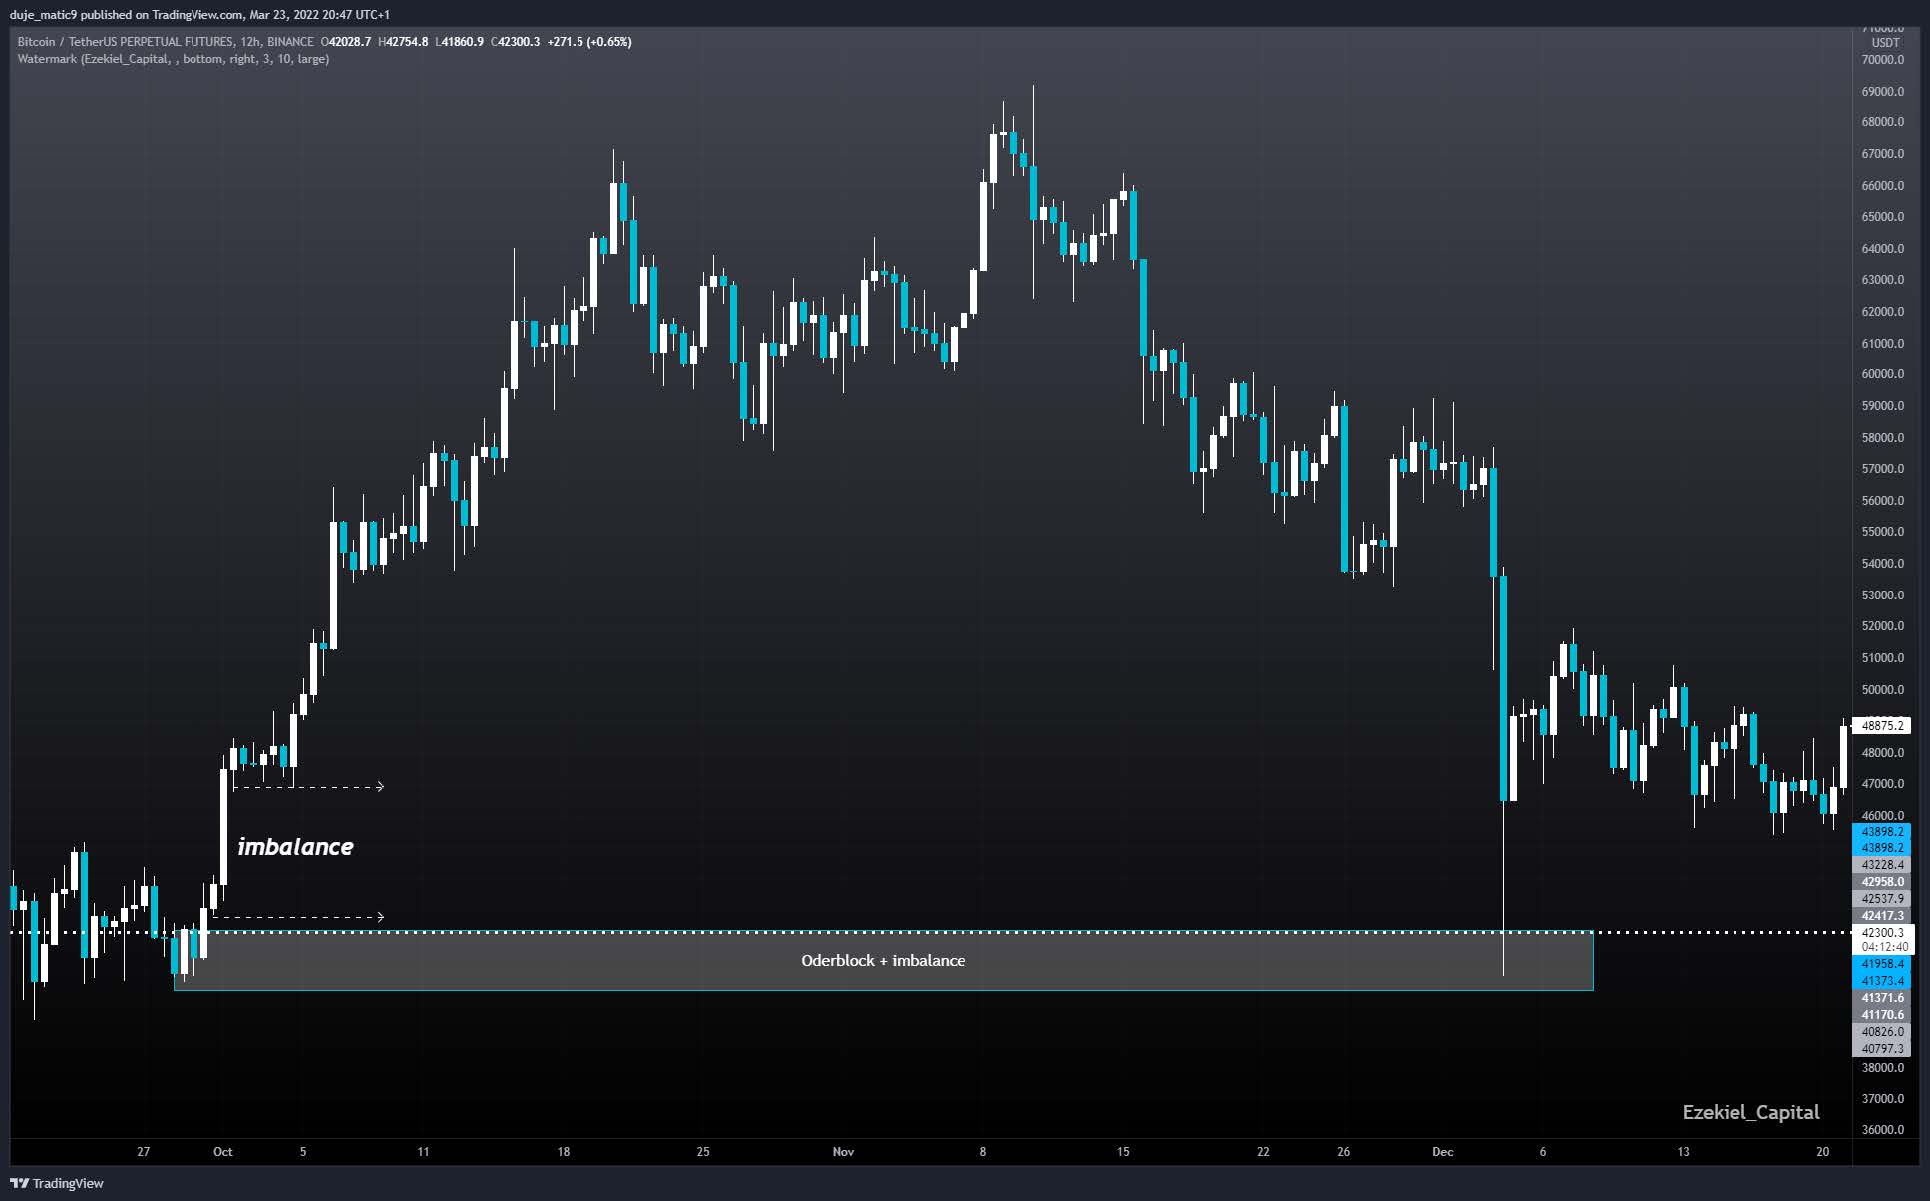
Task: Click the 70000.0 price axis level
Action: (x=1882, y=60)
